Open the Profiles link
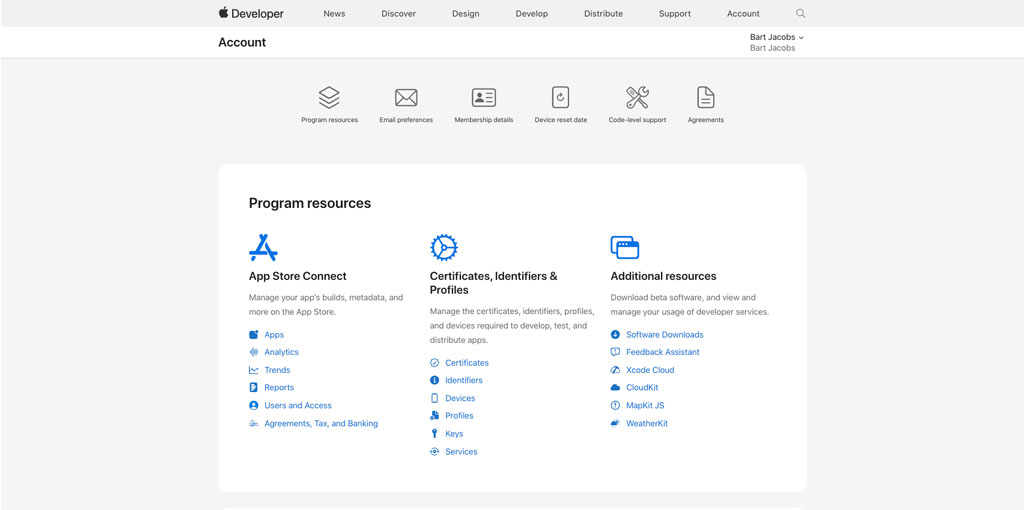The width and height of the screenshot is (1024, 510). [x=459, y=415]
